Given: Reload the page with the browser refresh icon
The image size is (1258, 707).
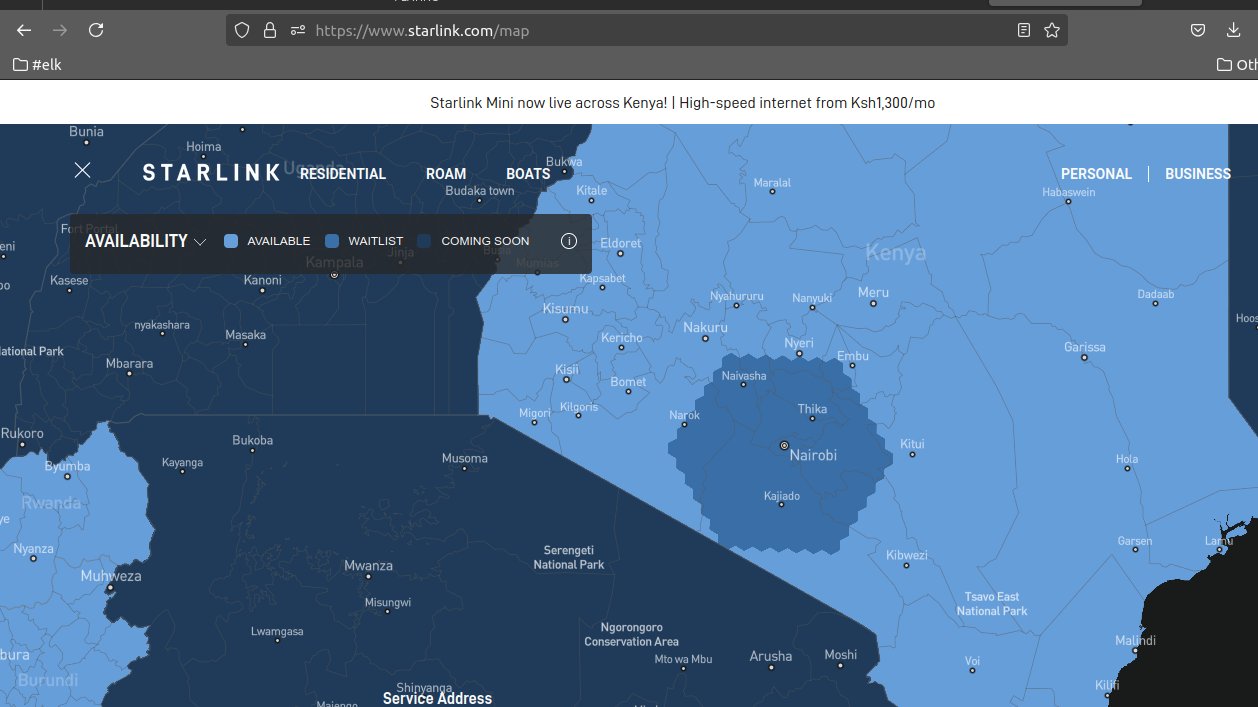Looking at the screenshot, I should click(x=96, y=30).
